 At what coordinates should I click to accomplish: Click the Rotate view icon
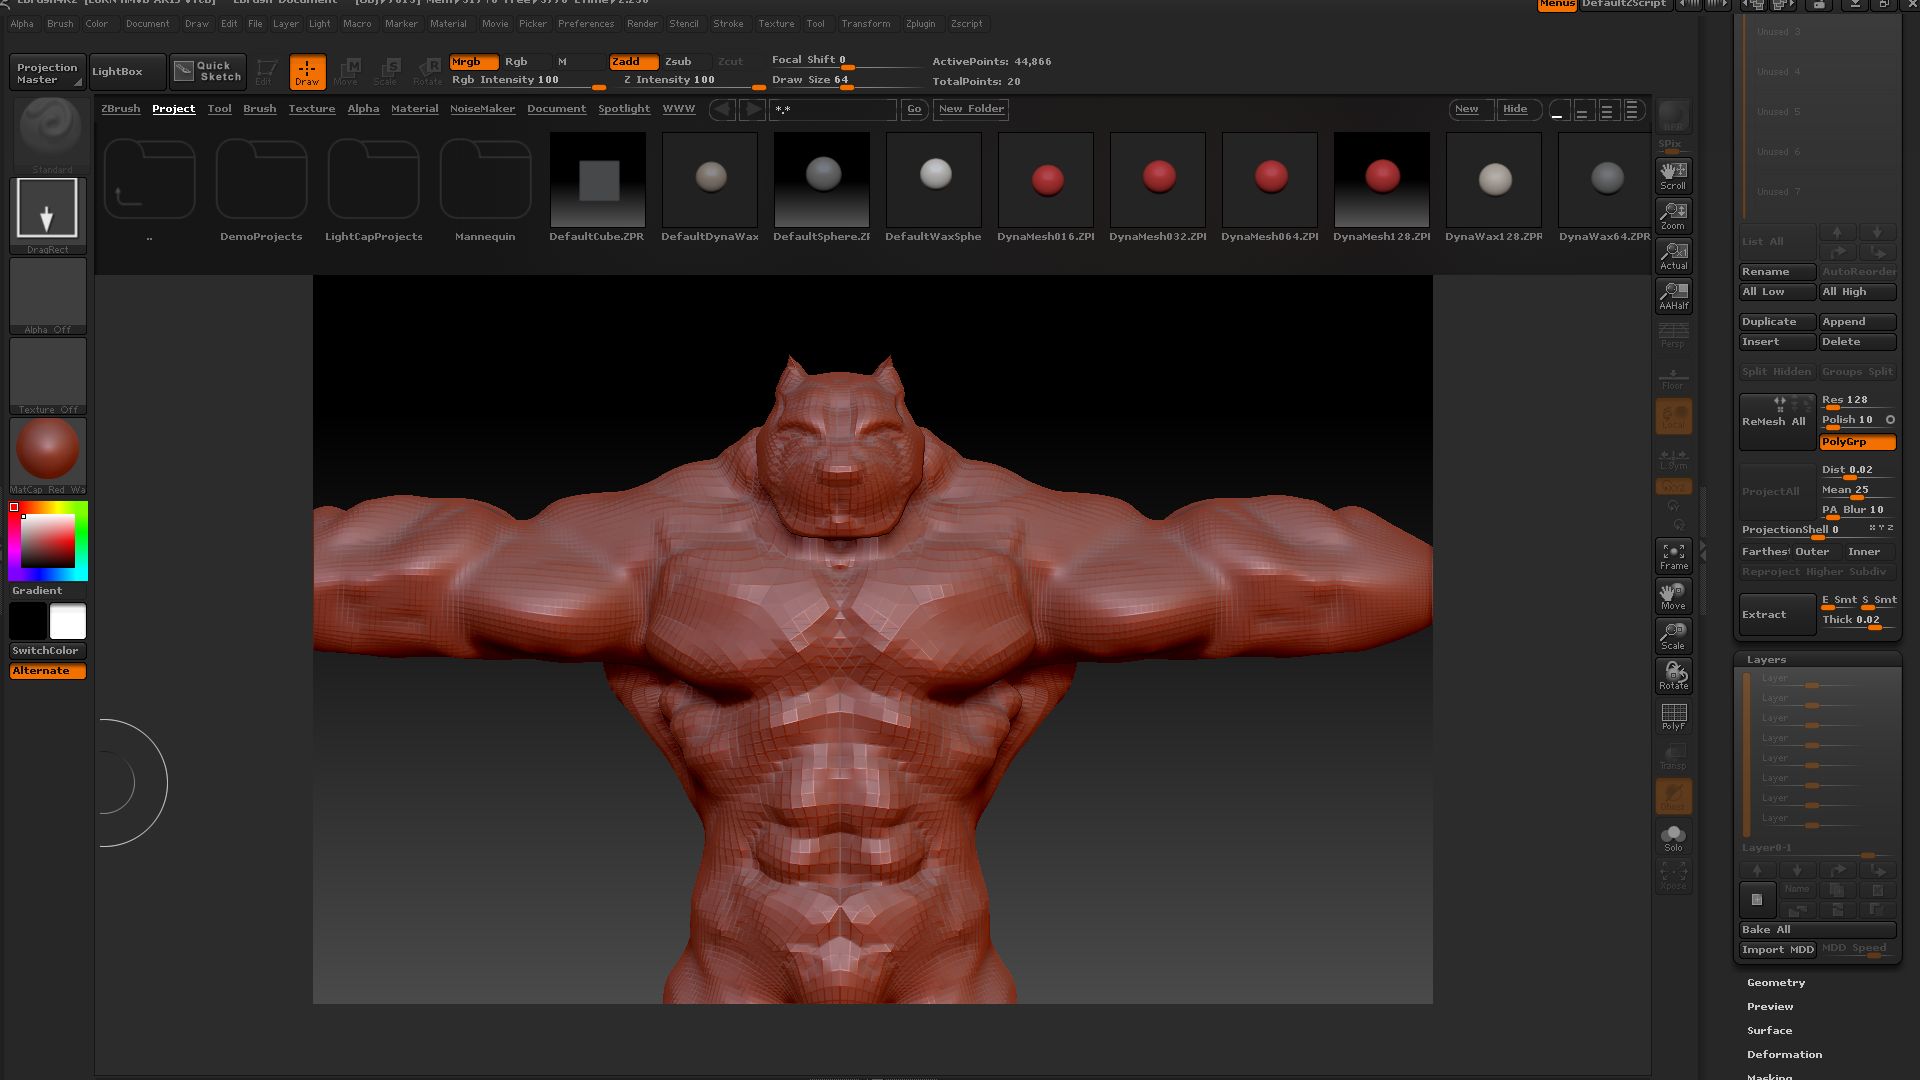(x=1673, y=676)
